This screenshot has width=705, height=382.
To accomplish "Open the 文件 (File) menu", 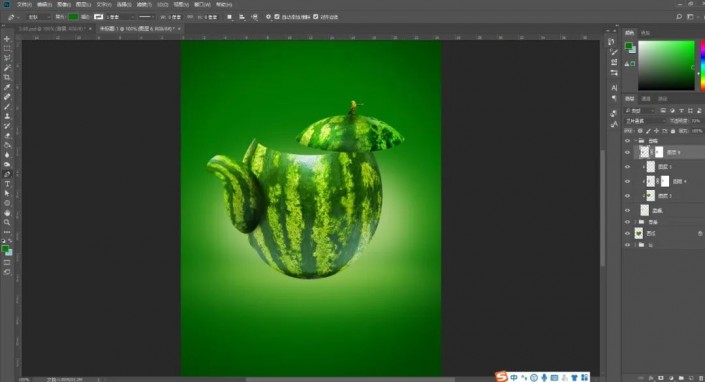I will 24,4.
